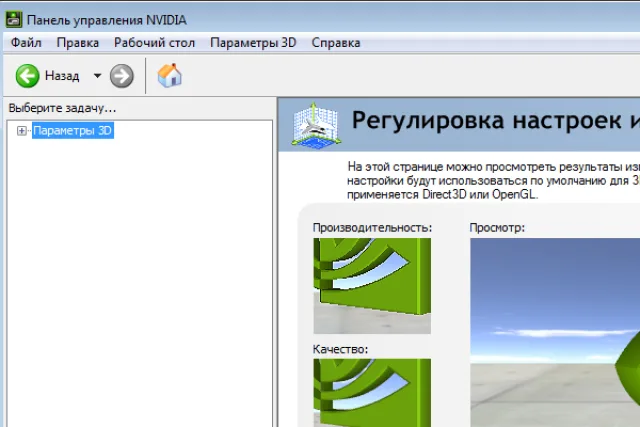Click the Качество: label
Viewport: 640px width, 427px height.
click(340, 349)
